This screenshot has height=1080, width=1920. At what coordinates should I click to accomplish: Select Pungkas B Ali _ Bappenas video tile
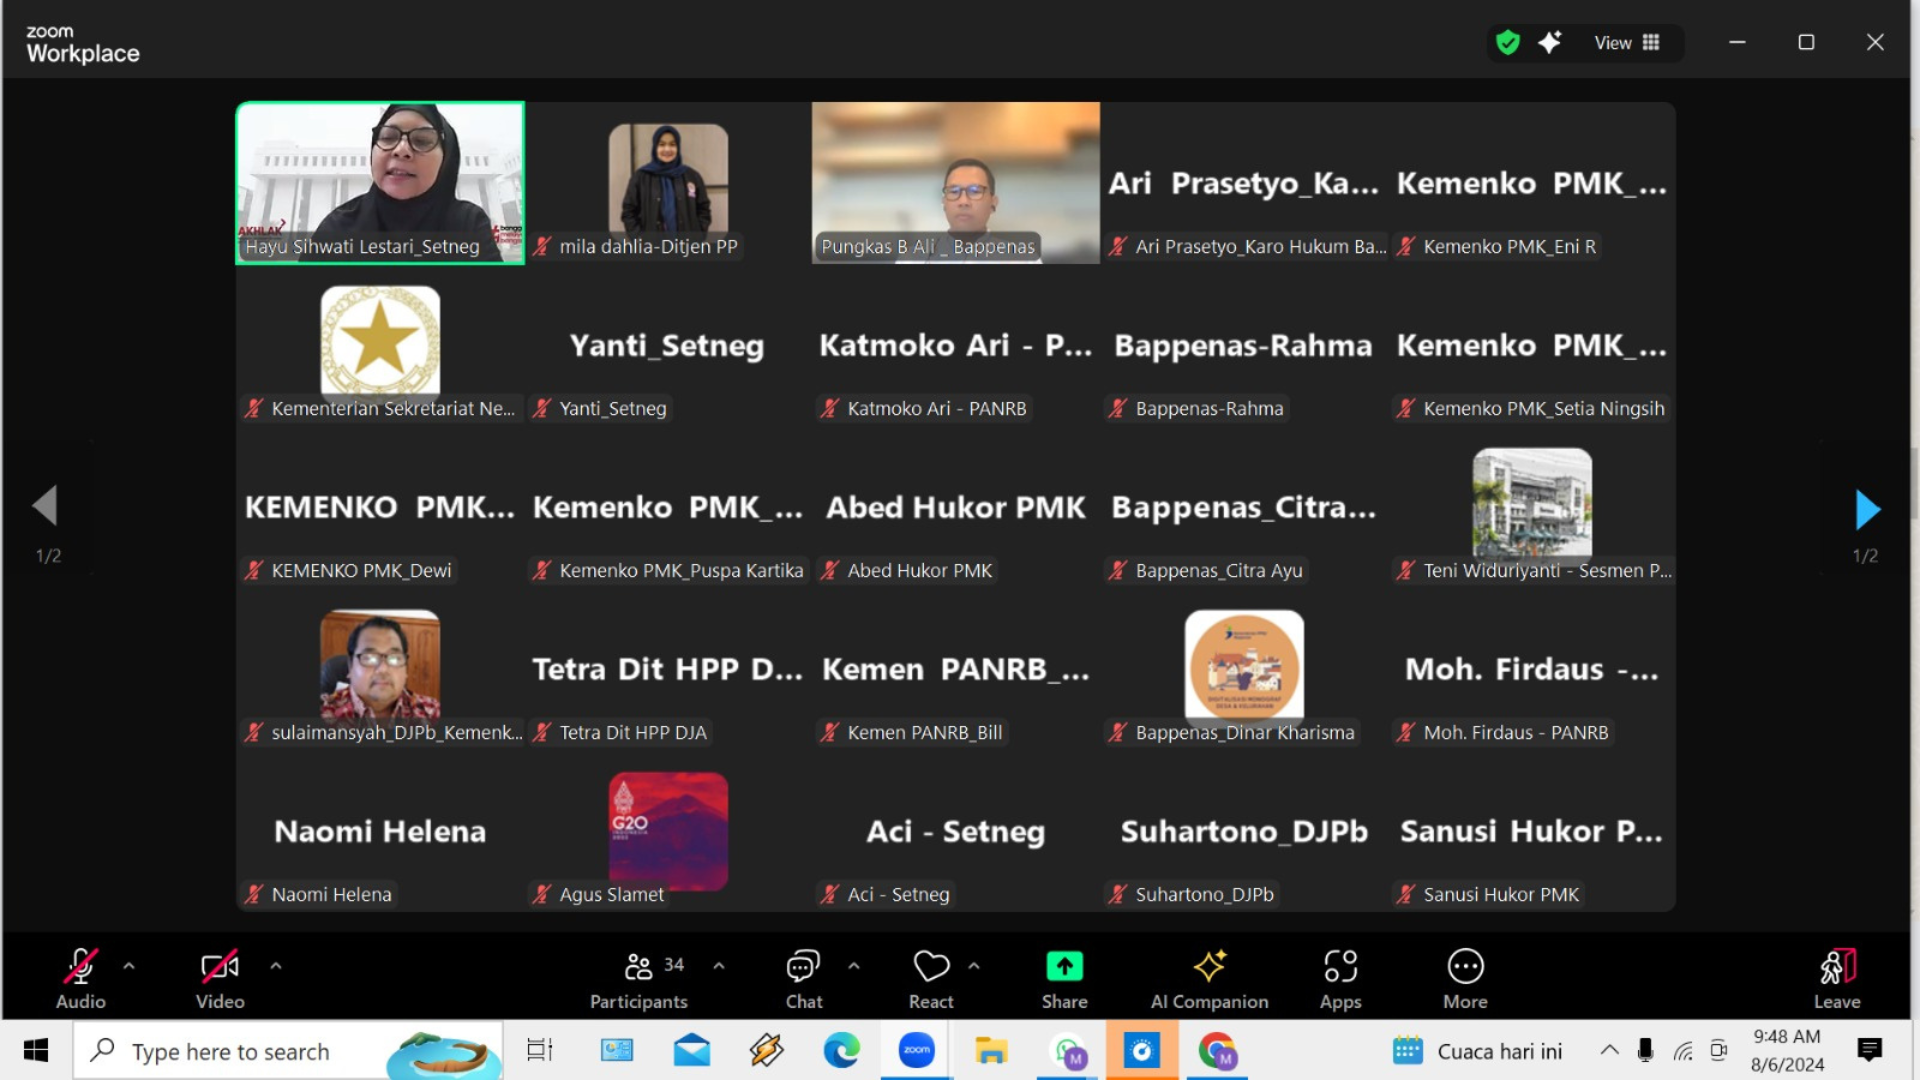coord(956,183)
